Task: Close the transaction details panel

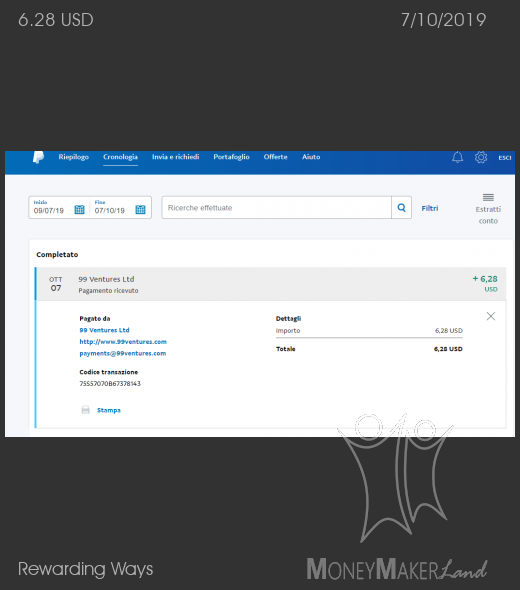Action: (x=491, y=316)
